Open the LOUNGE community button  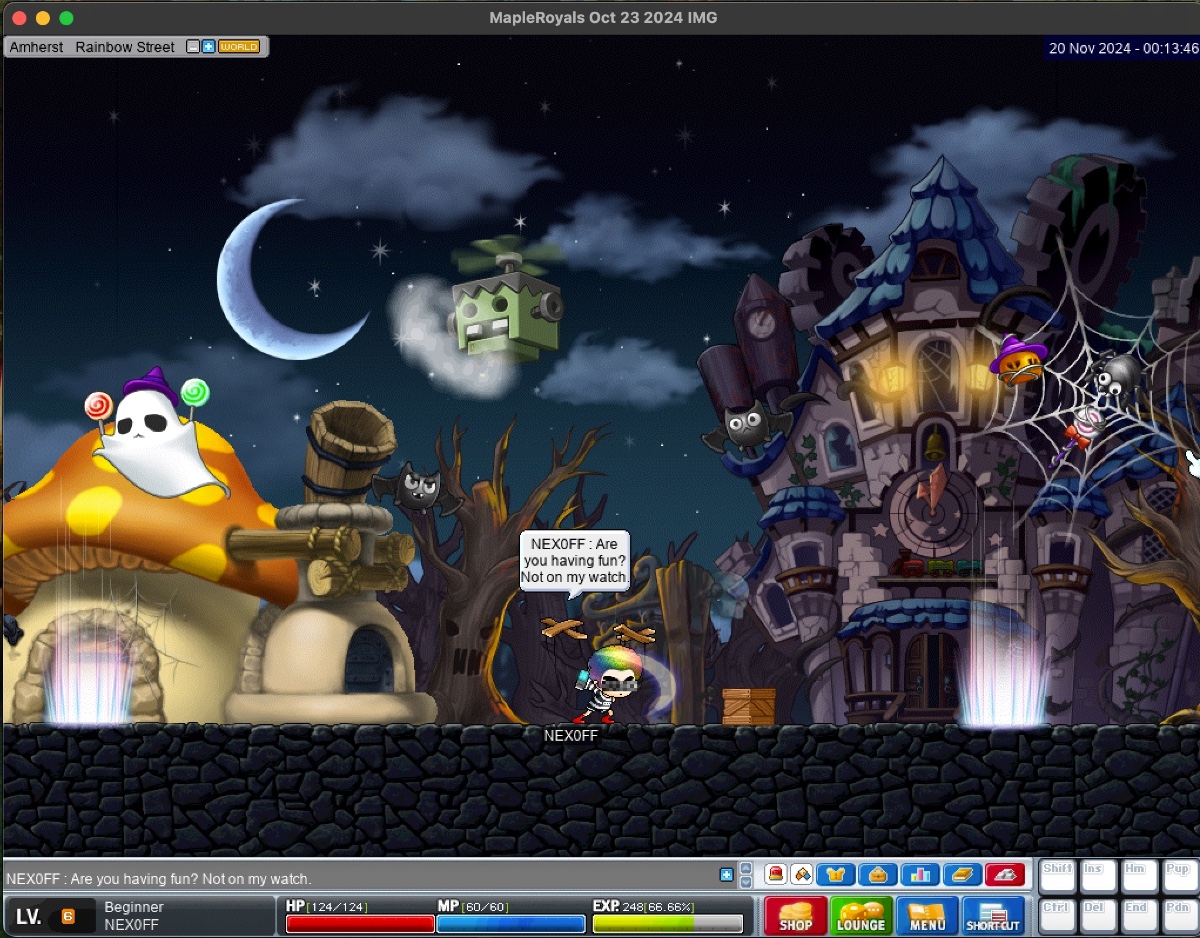pyautogui.click(x=861, y=915)
